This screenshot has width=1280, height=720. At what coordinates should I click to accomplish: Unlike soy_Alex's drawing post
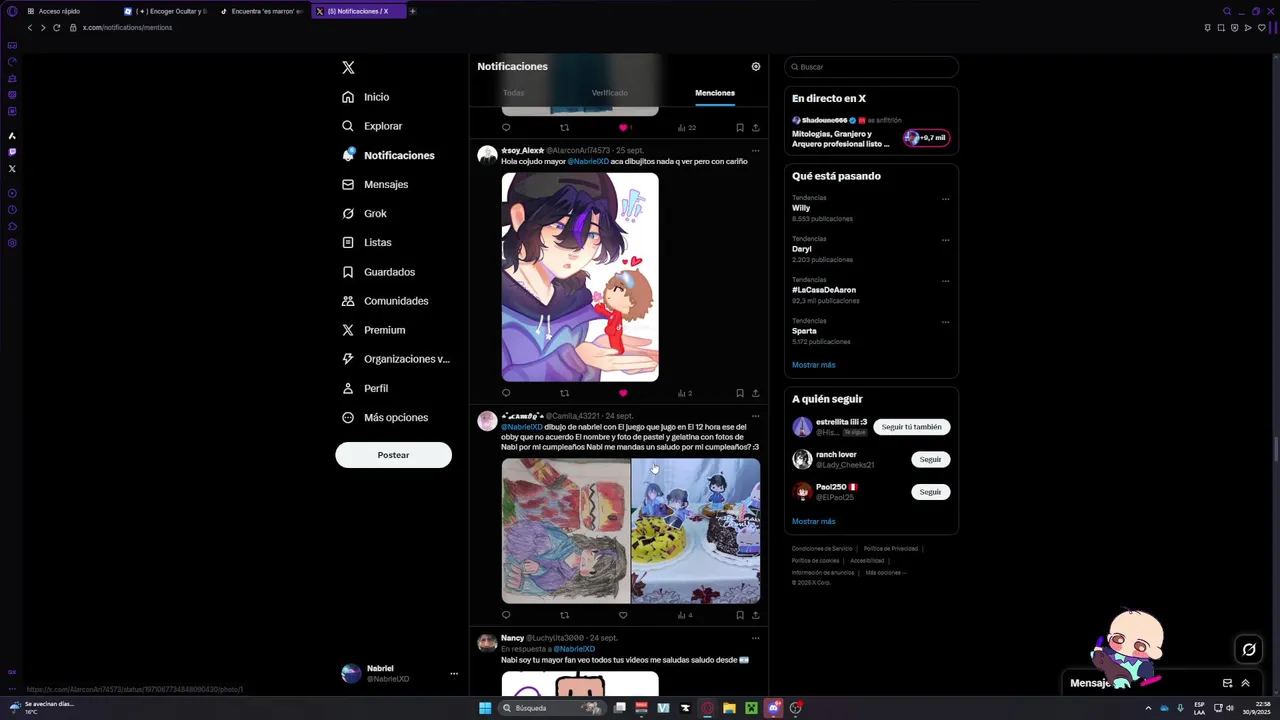pyautogui.click(x=623, y=393)
